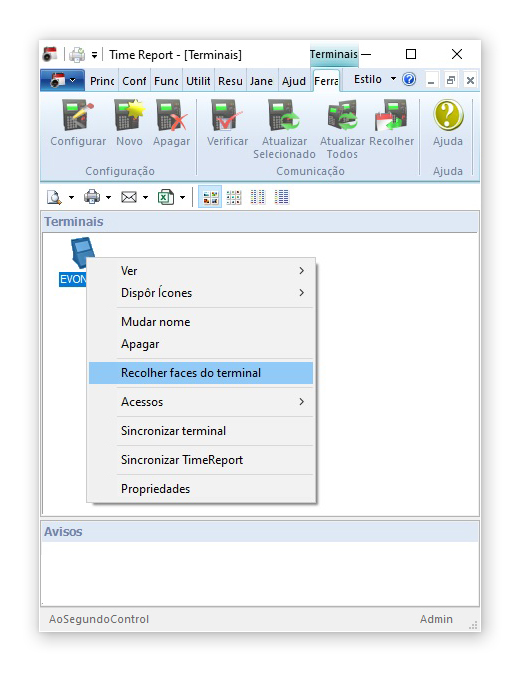Viewport: 523px width, 676px height.
Task: Switch to large icons view mode
Action: pos(210,197)
